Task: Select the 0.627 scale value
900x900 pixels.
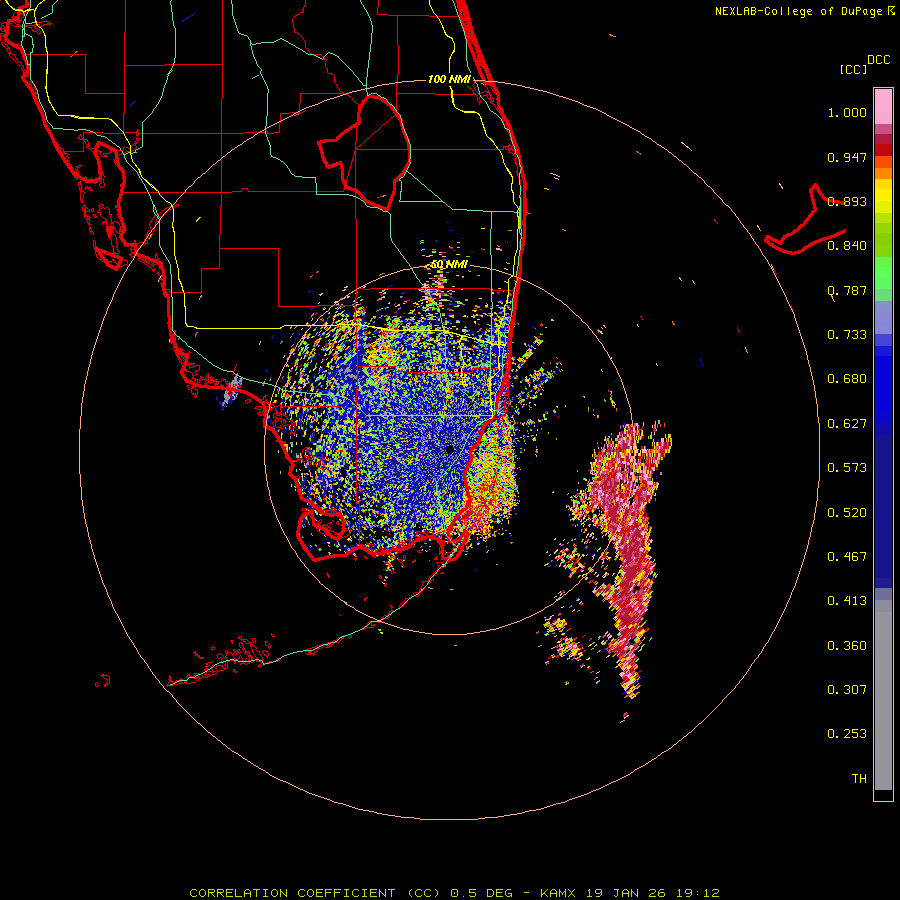Action: [847, 424]
